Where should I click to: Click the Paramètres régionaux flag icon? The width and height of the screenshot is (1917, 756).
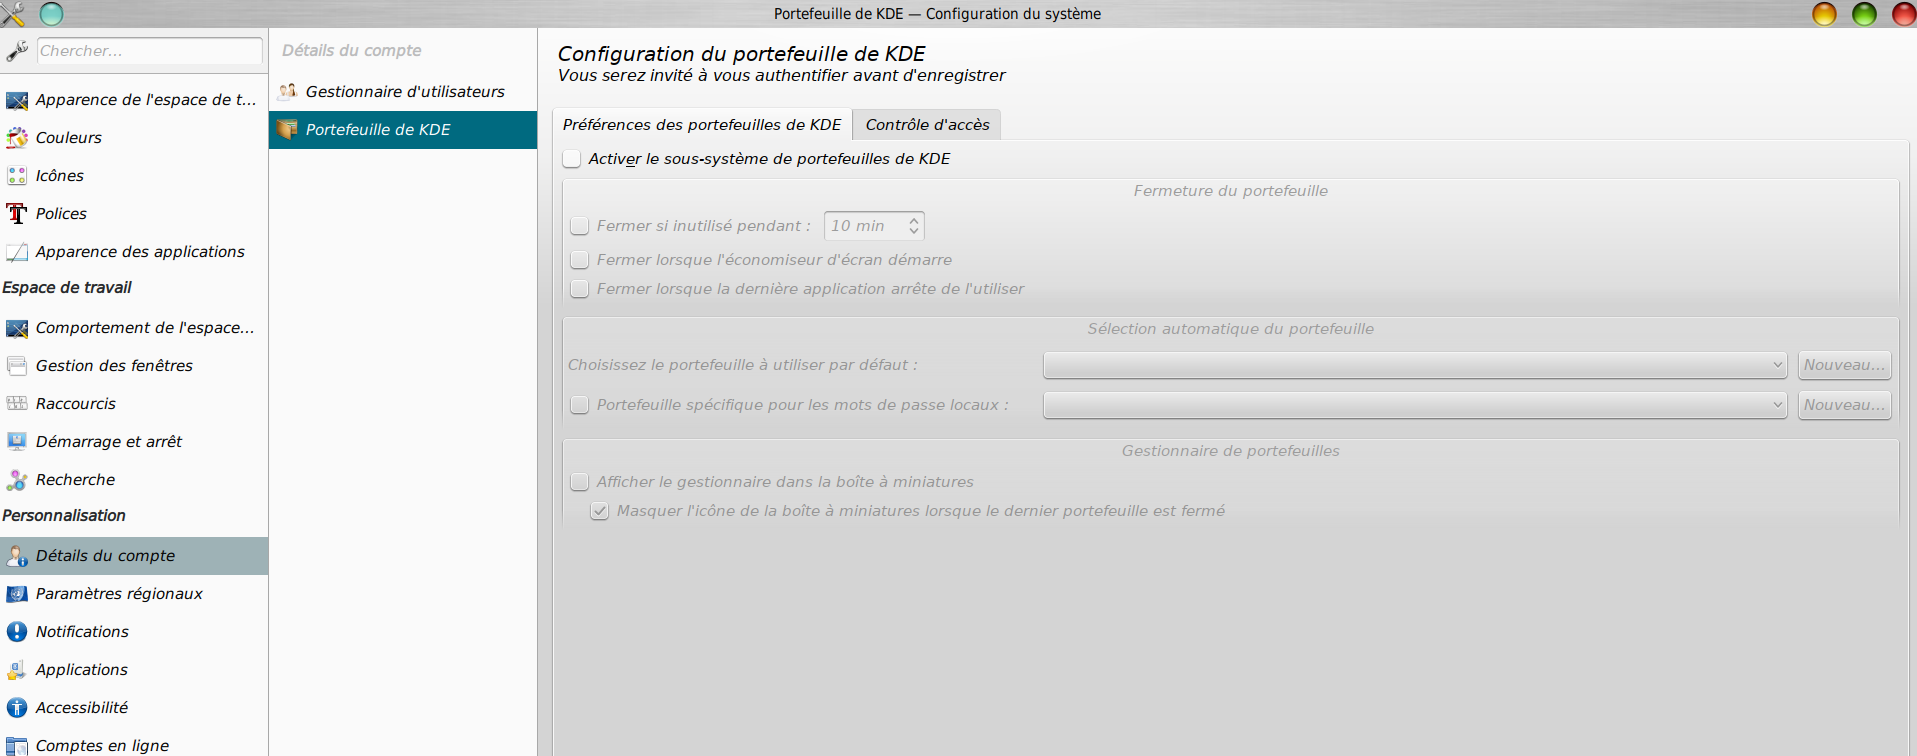17,594
